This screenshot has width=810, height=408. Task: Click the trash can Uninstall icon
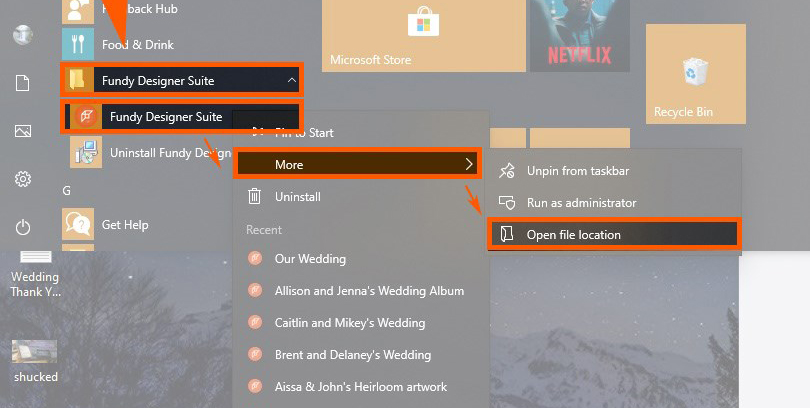[x=254, y=196]
